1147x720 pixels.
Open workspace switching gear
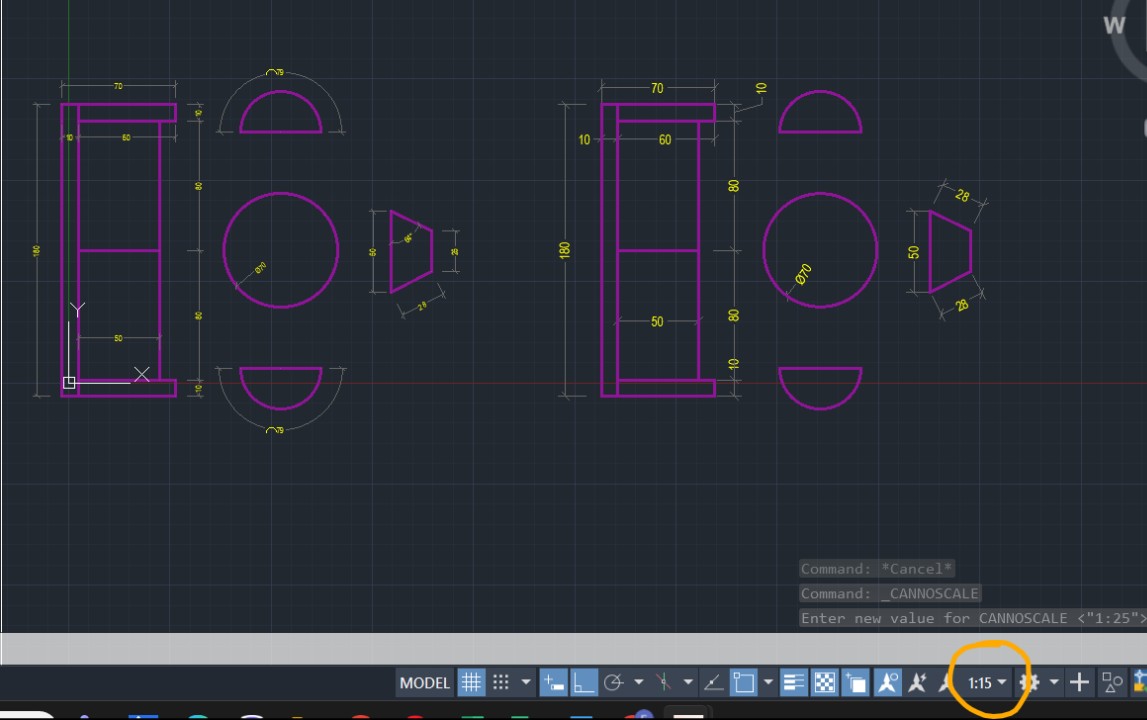pyautogui.click(x=1029, y=683)
